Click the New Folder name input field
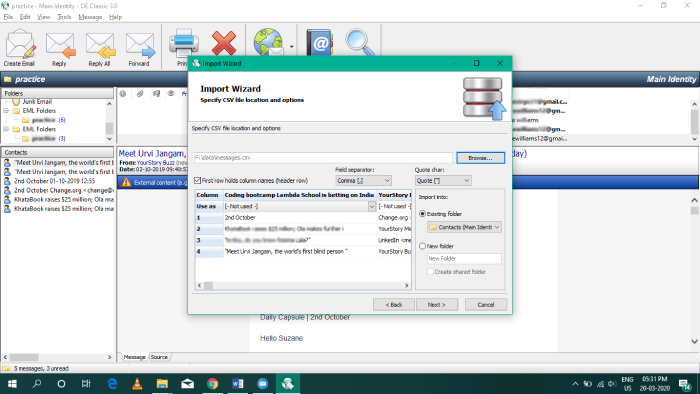The image size is (700, 394). point(464,258)
